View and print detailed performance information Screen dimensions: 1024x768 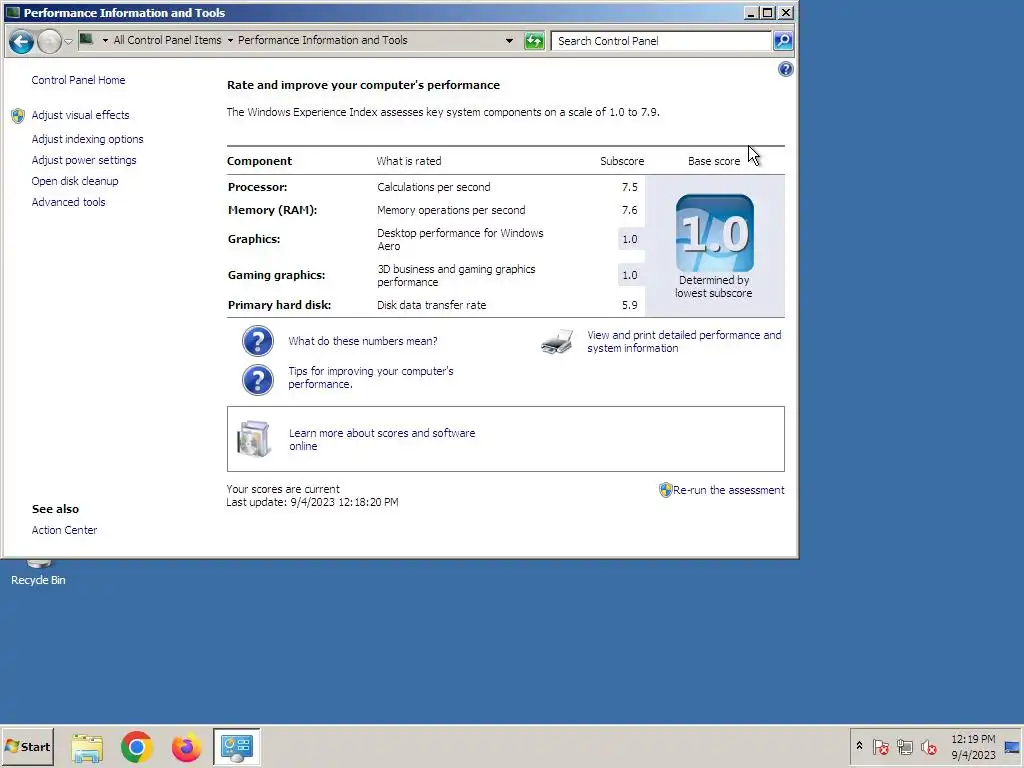point(684,342)
